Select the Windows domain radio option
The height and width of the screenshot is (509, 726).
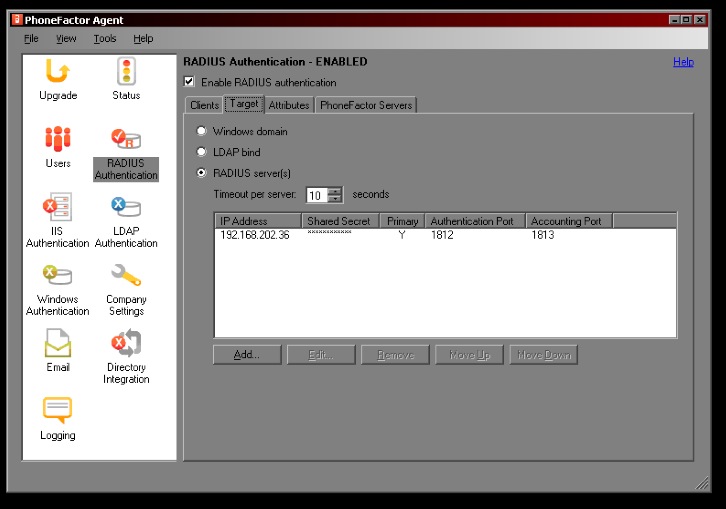202,131
